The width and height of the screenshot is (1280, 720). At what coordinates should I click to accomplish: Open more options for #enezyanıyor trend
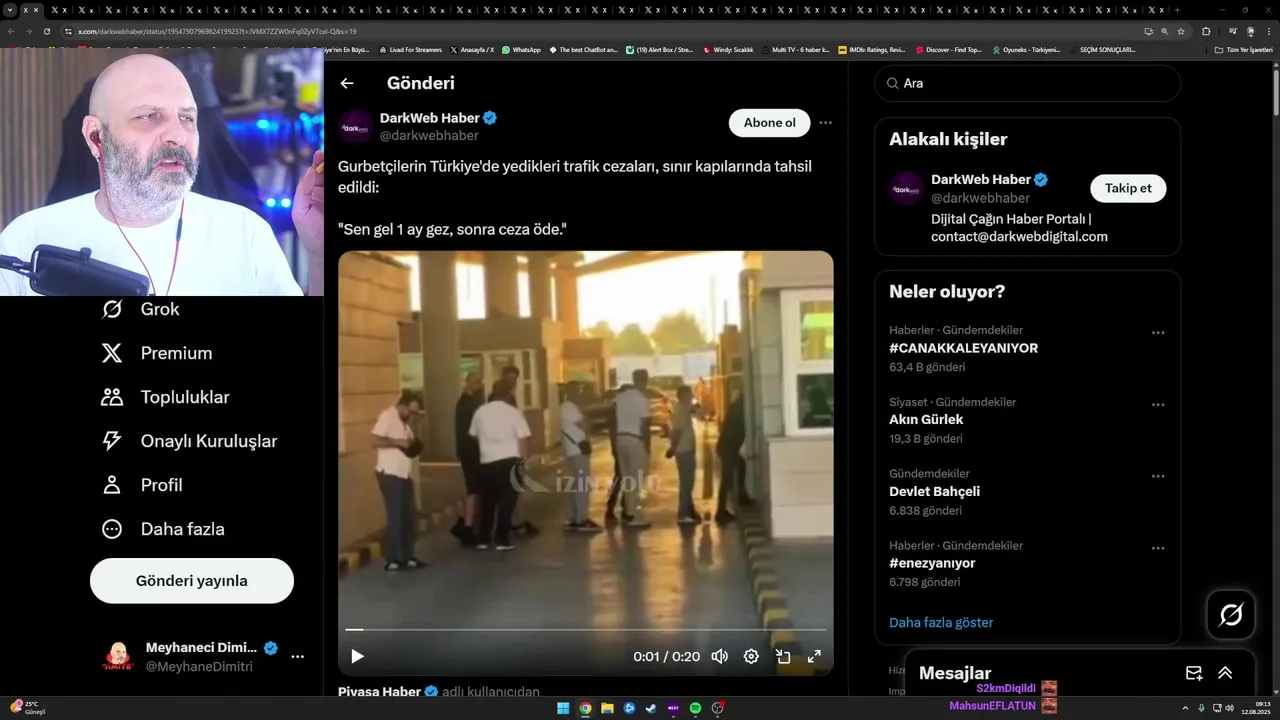click(x=1158, y=549)
